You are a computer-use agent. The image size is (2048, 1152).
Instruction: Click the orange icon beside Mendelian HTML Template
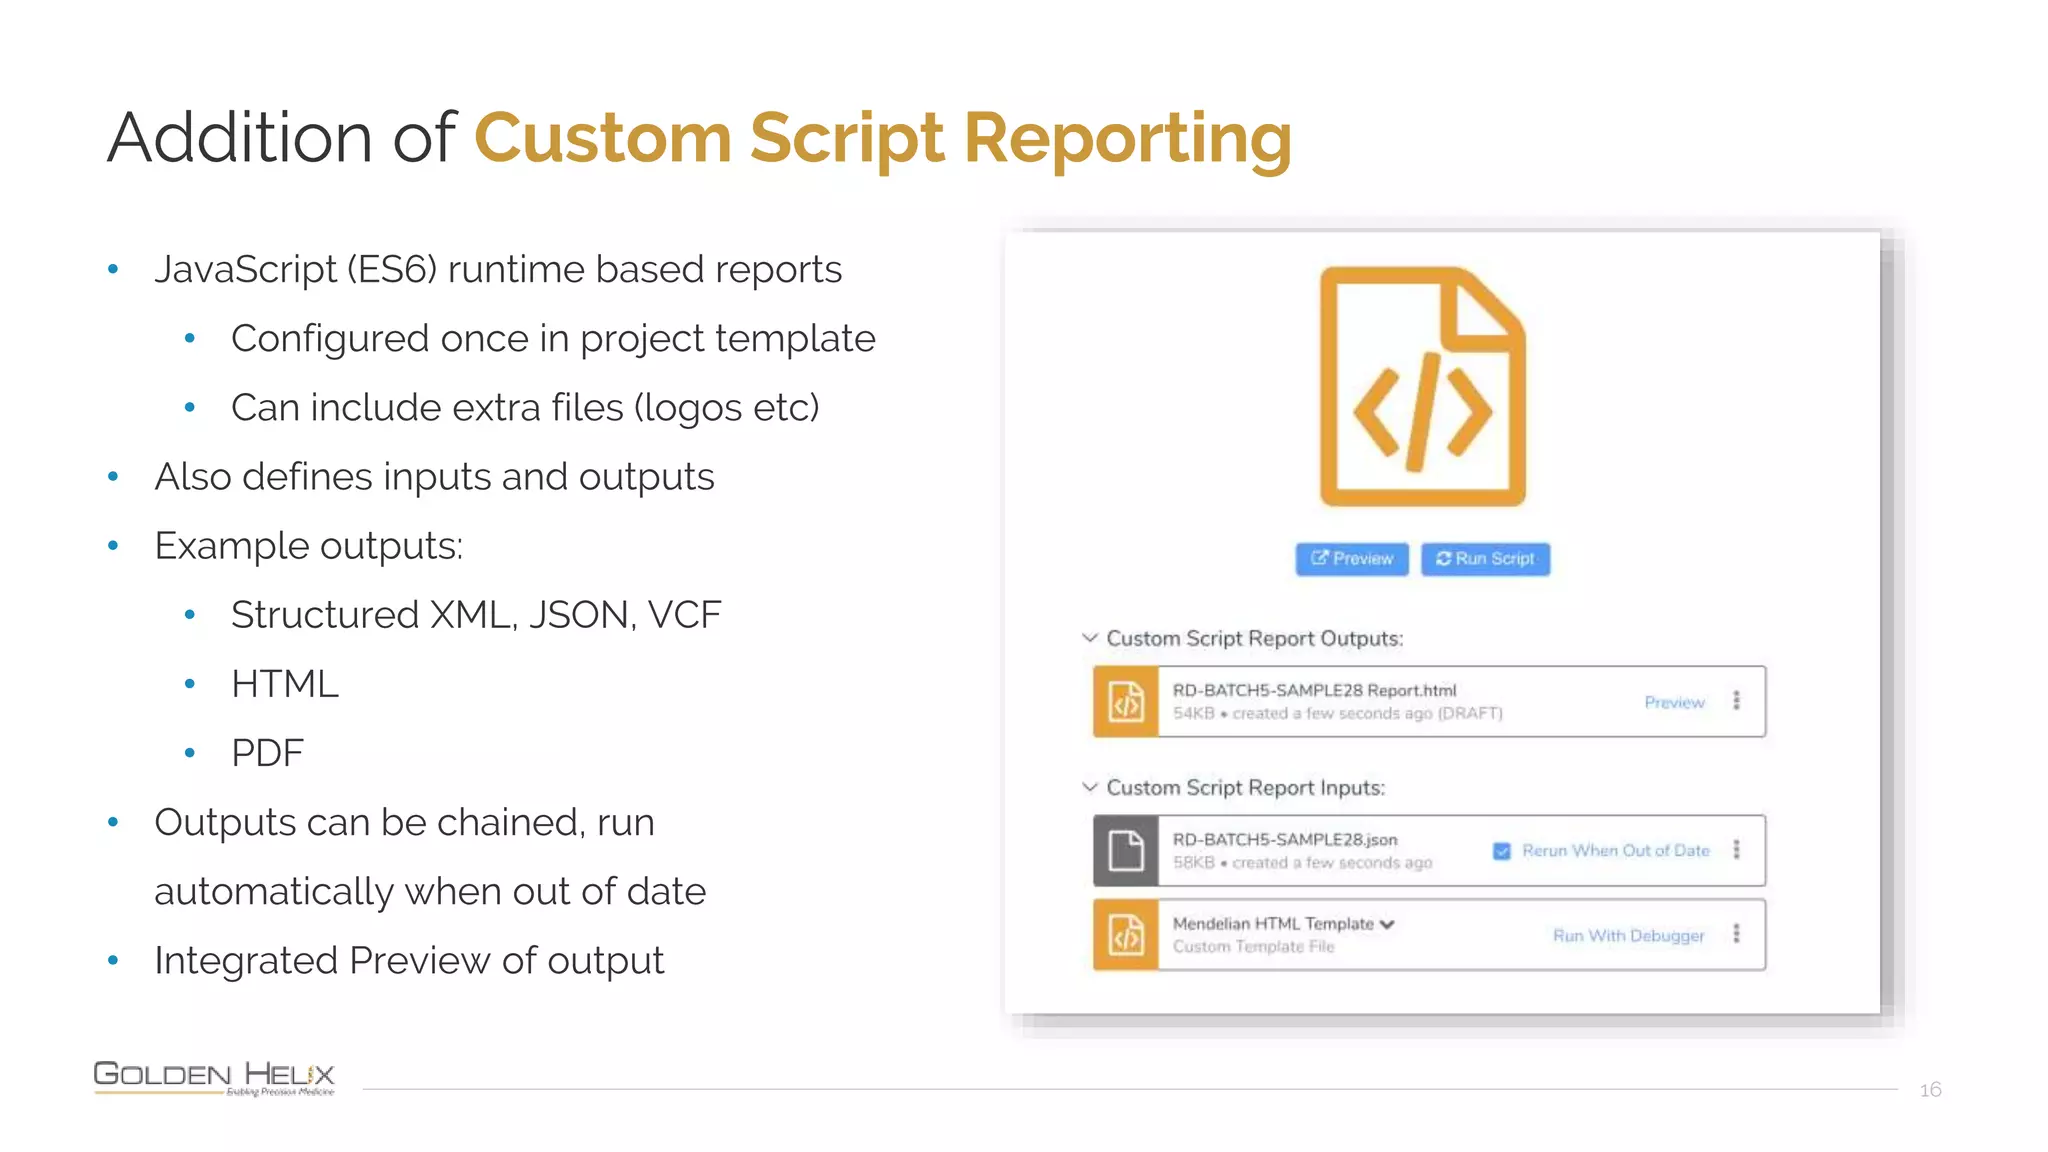point(1126,935)
